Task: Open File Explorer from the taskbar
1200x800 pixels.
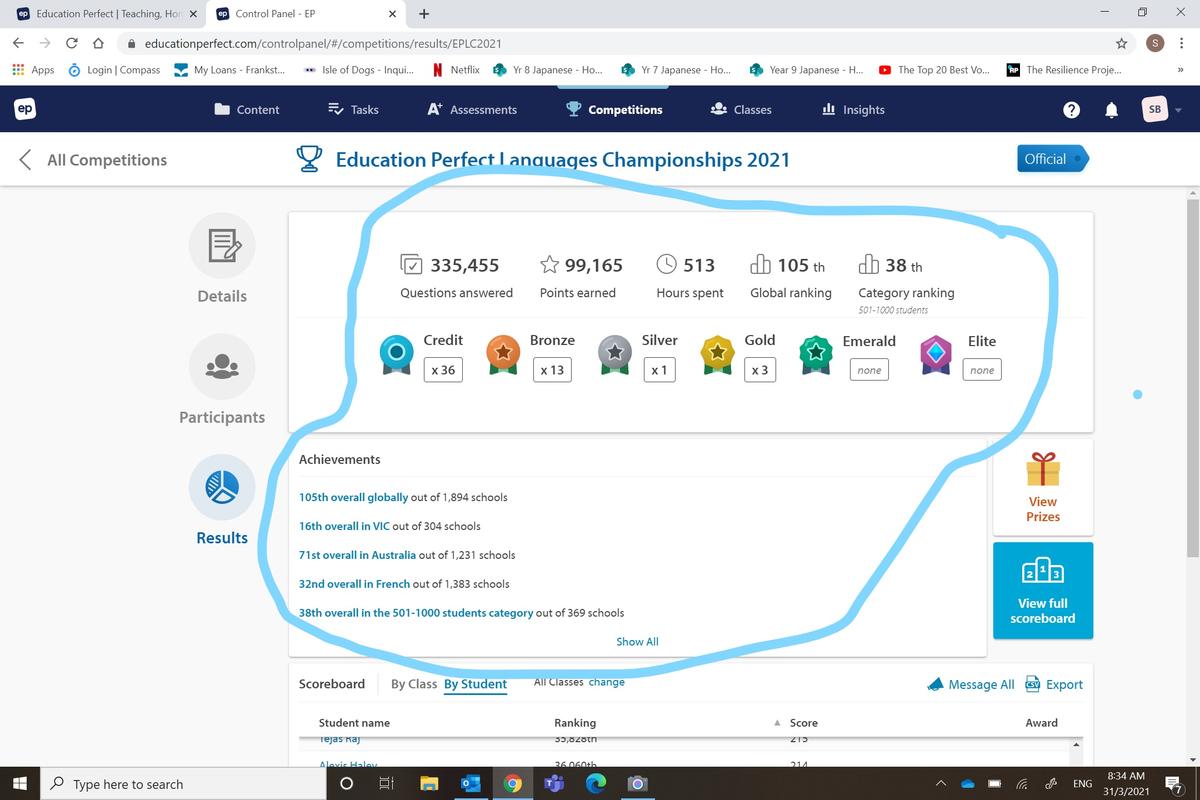Action: (x=429, y=784)
